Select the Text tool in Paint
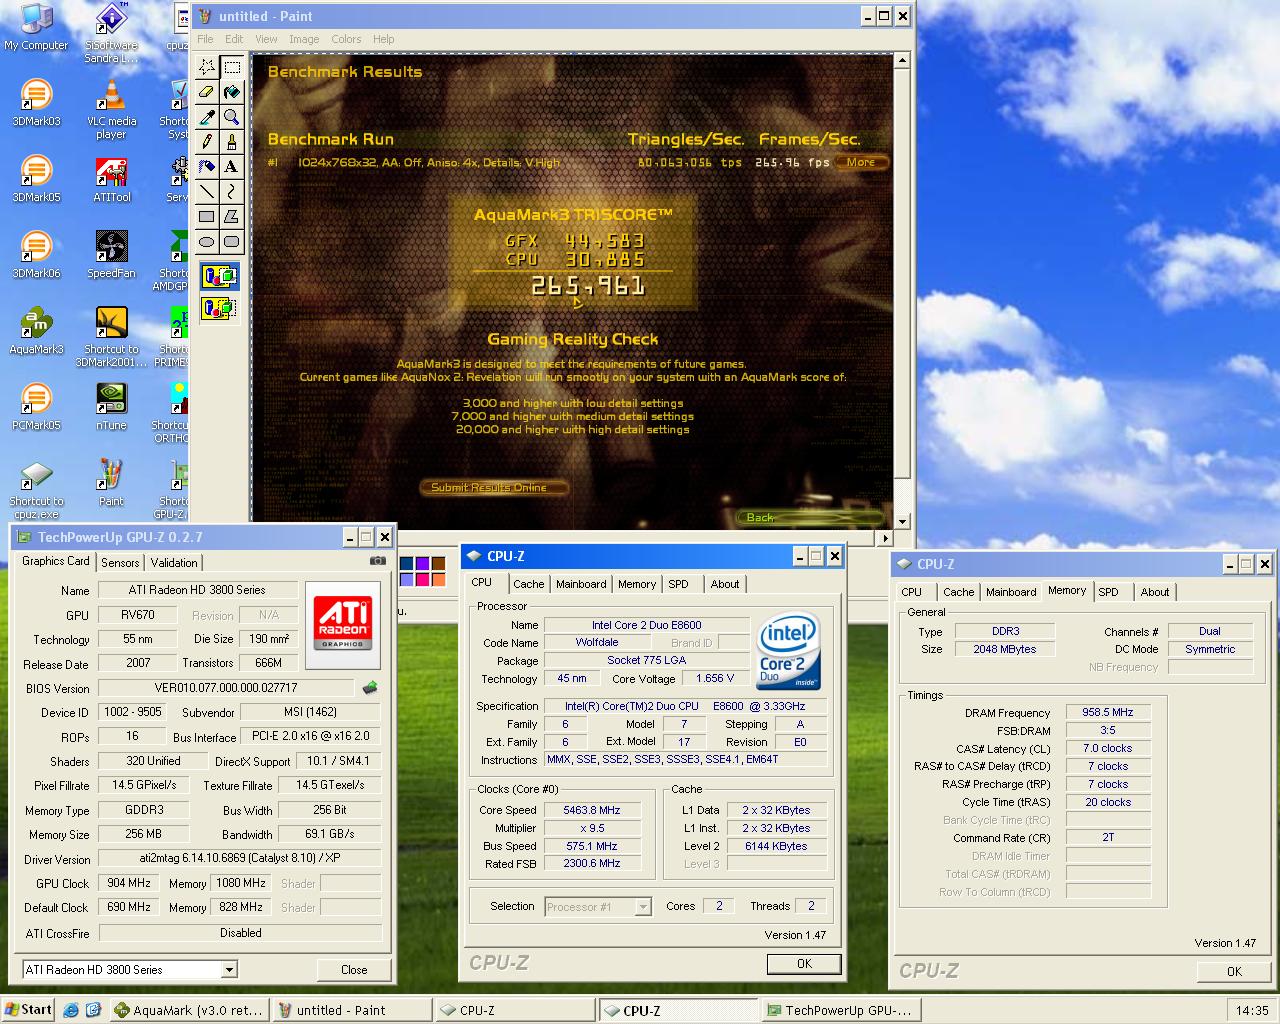 tap(232, 167)
